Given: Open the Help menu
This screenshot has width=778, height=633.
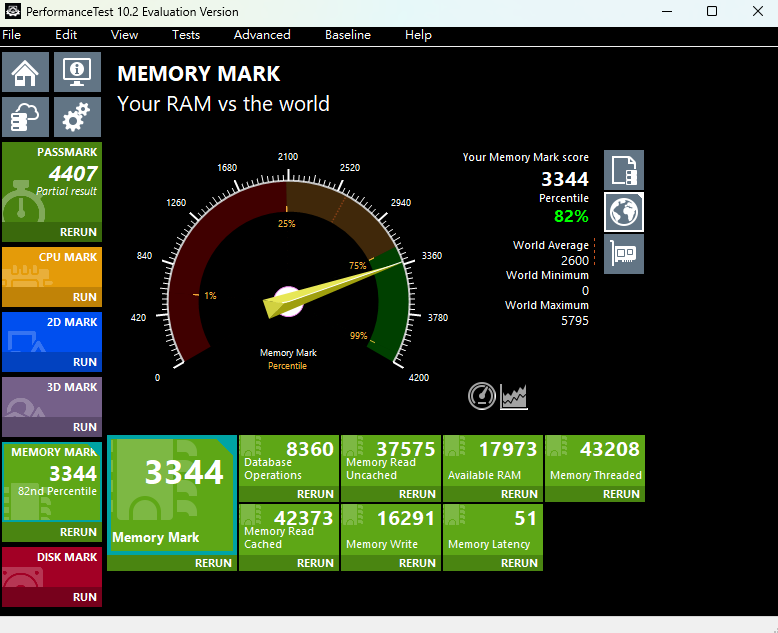Looking at the screenshot, I should (418, 35).
